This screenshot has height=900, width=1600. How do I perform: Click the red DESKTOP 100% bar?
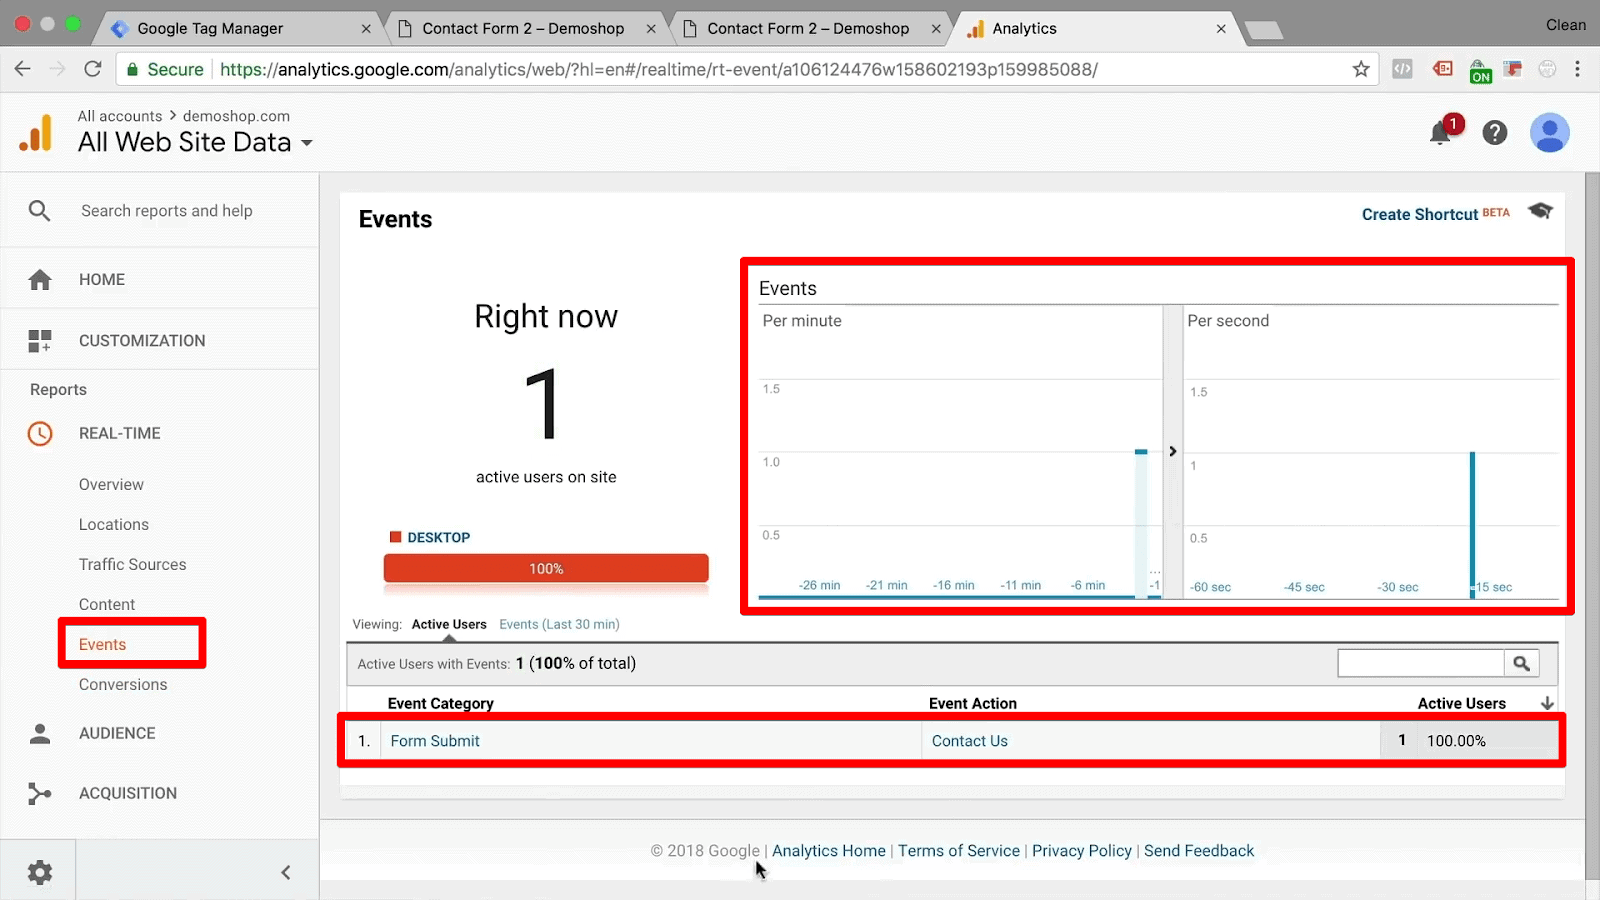(x=546, y=568)
